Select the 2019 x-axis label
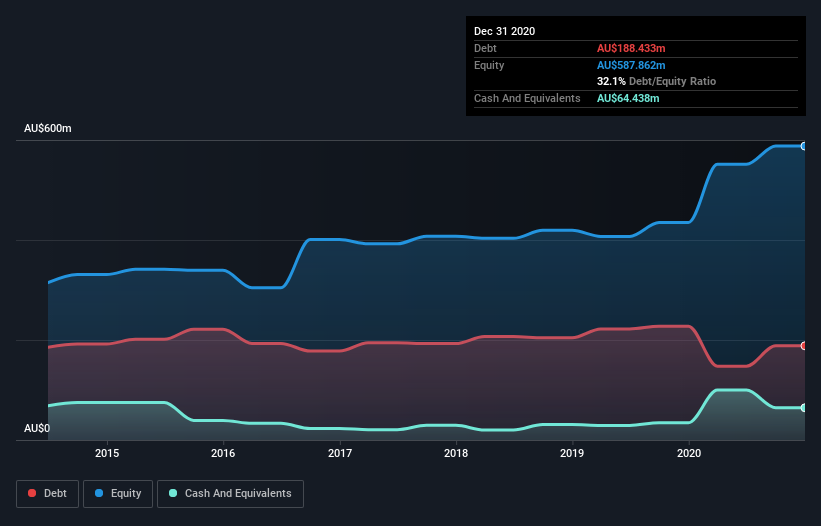 click(572, 453)
